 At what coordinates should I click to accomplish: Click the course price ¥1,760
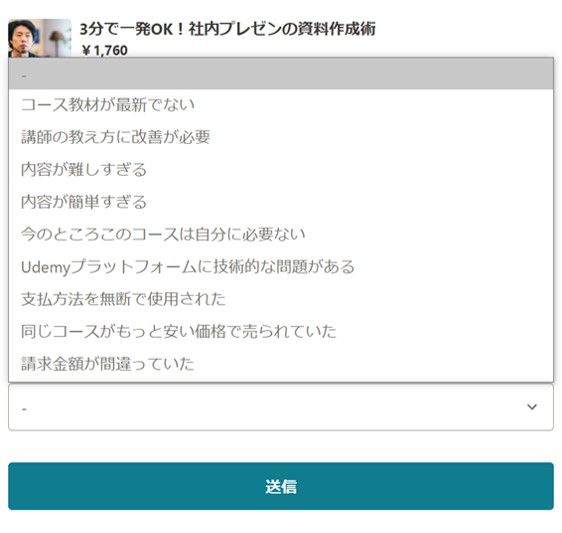104,51
